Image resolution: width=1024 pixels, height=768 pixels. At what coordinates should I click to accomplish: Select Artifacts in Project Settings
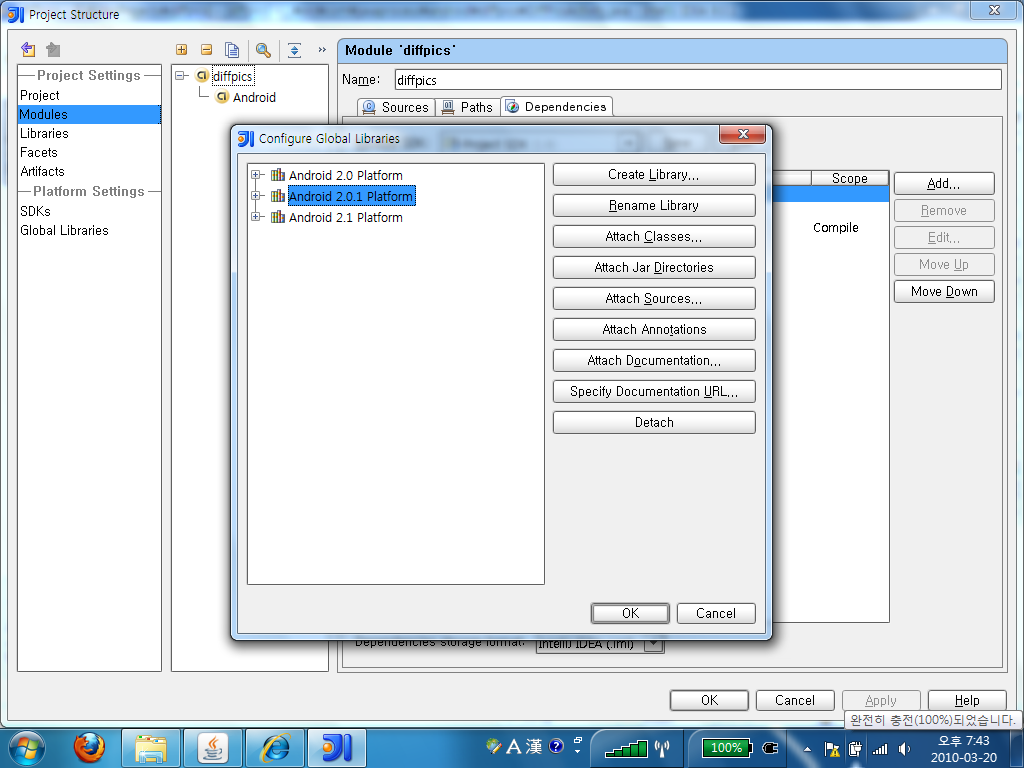[42, 171]
